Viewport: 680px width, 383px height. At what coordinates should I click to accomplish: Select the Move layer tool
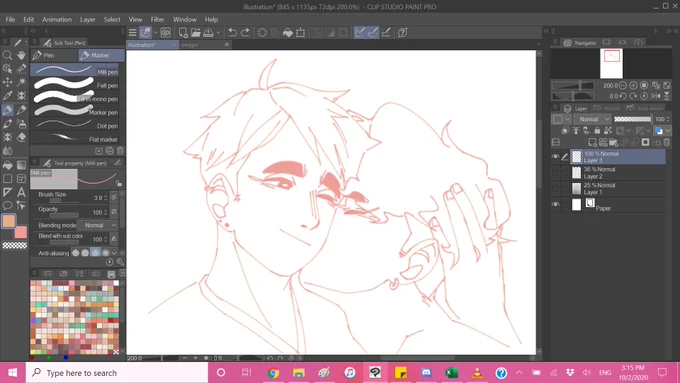[x=7, y=82]
